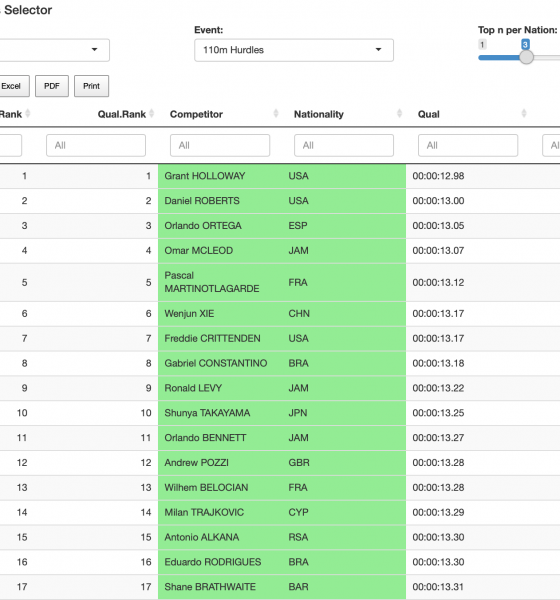This screenshot has height=600, width=560.
Task: Select competitor Antonio ALKANA
Action: click(x=202, y=538)
